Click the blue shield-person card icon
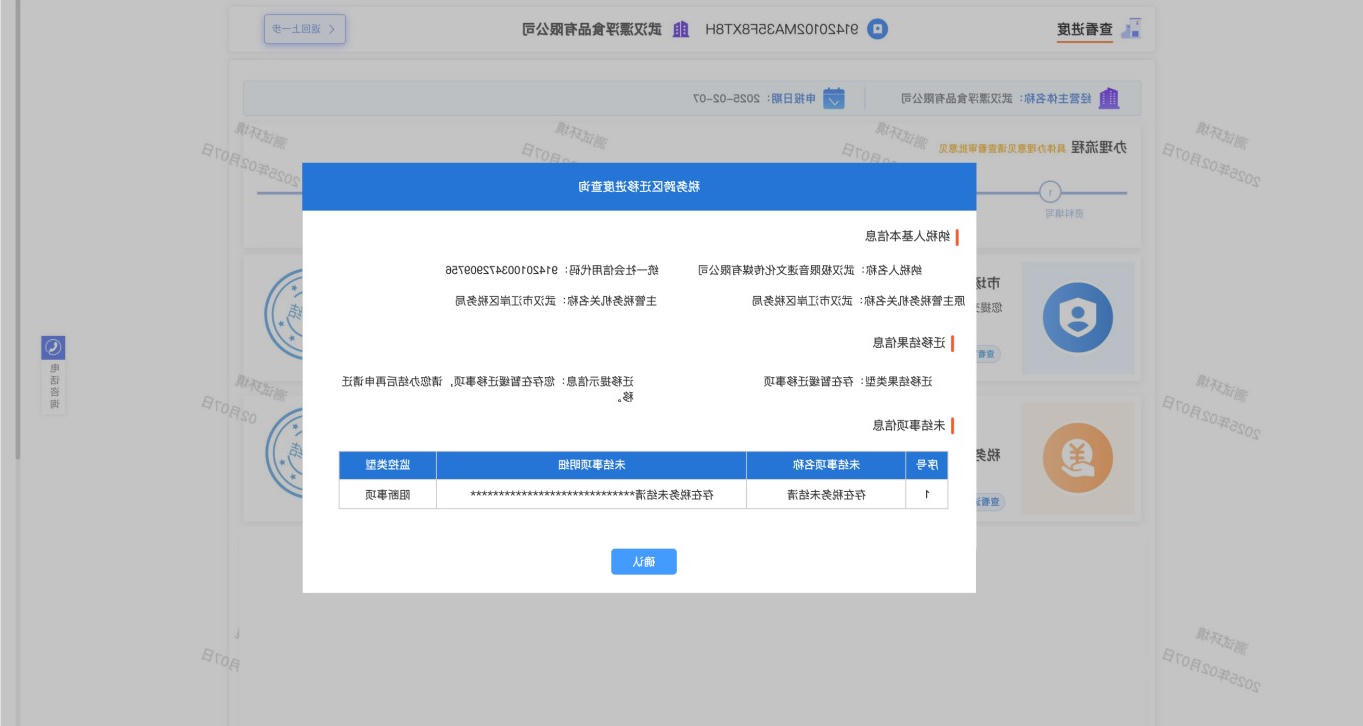 coord(1077,318)
